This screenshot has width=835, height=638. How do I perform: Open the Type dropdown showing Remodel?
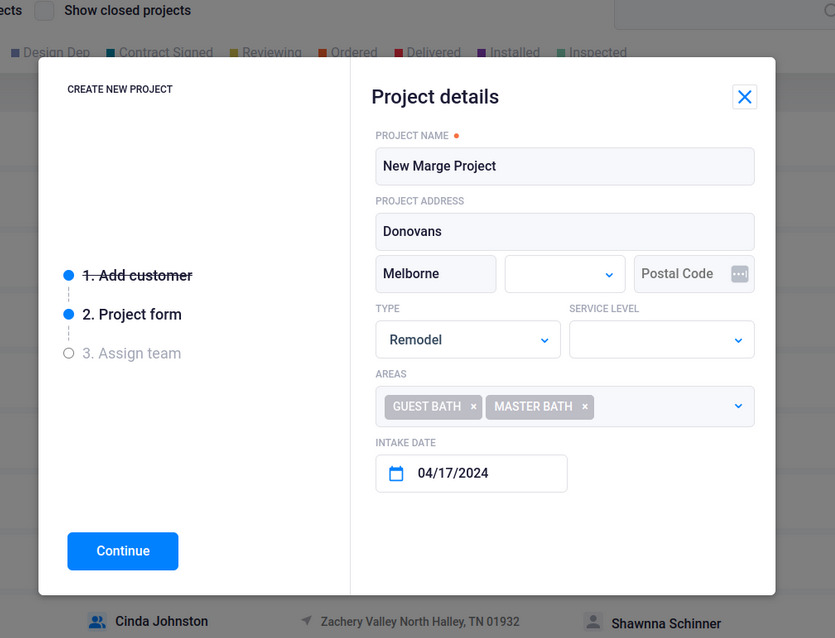(468, 340)
